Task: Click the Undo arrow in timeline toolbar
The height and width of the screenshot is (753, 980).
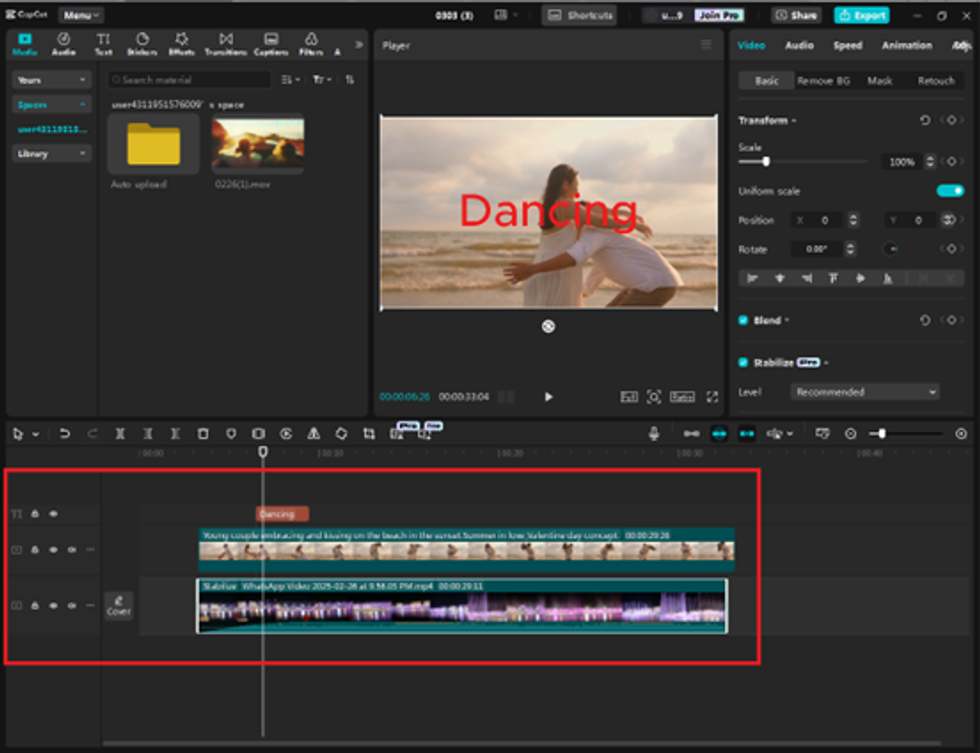Action: 65,434
